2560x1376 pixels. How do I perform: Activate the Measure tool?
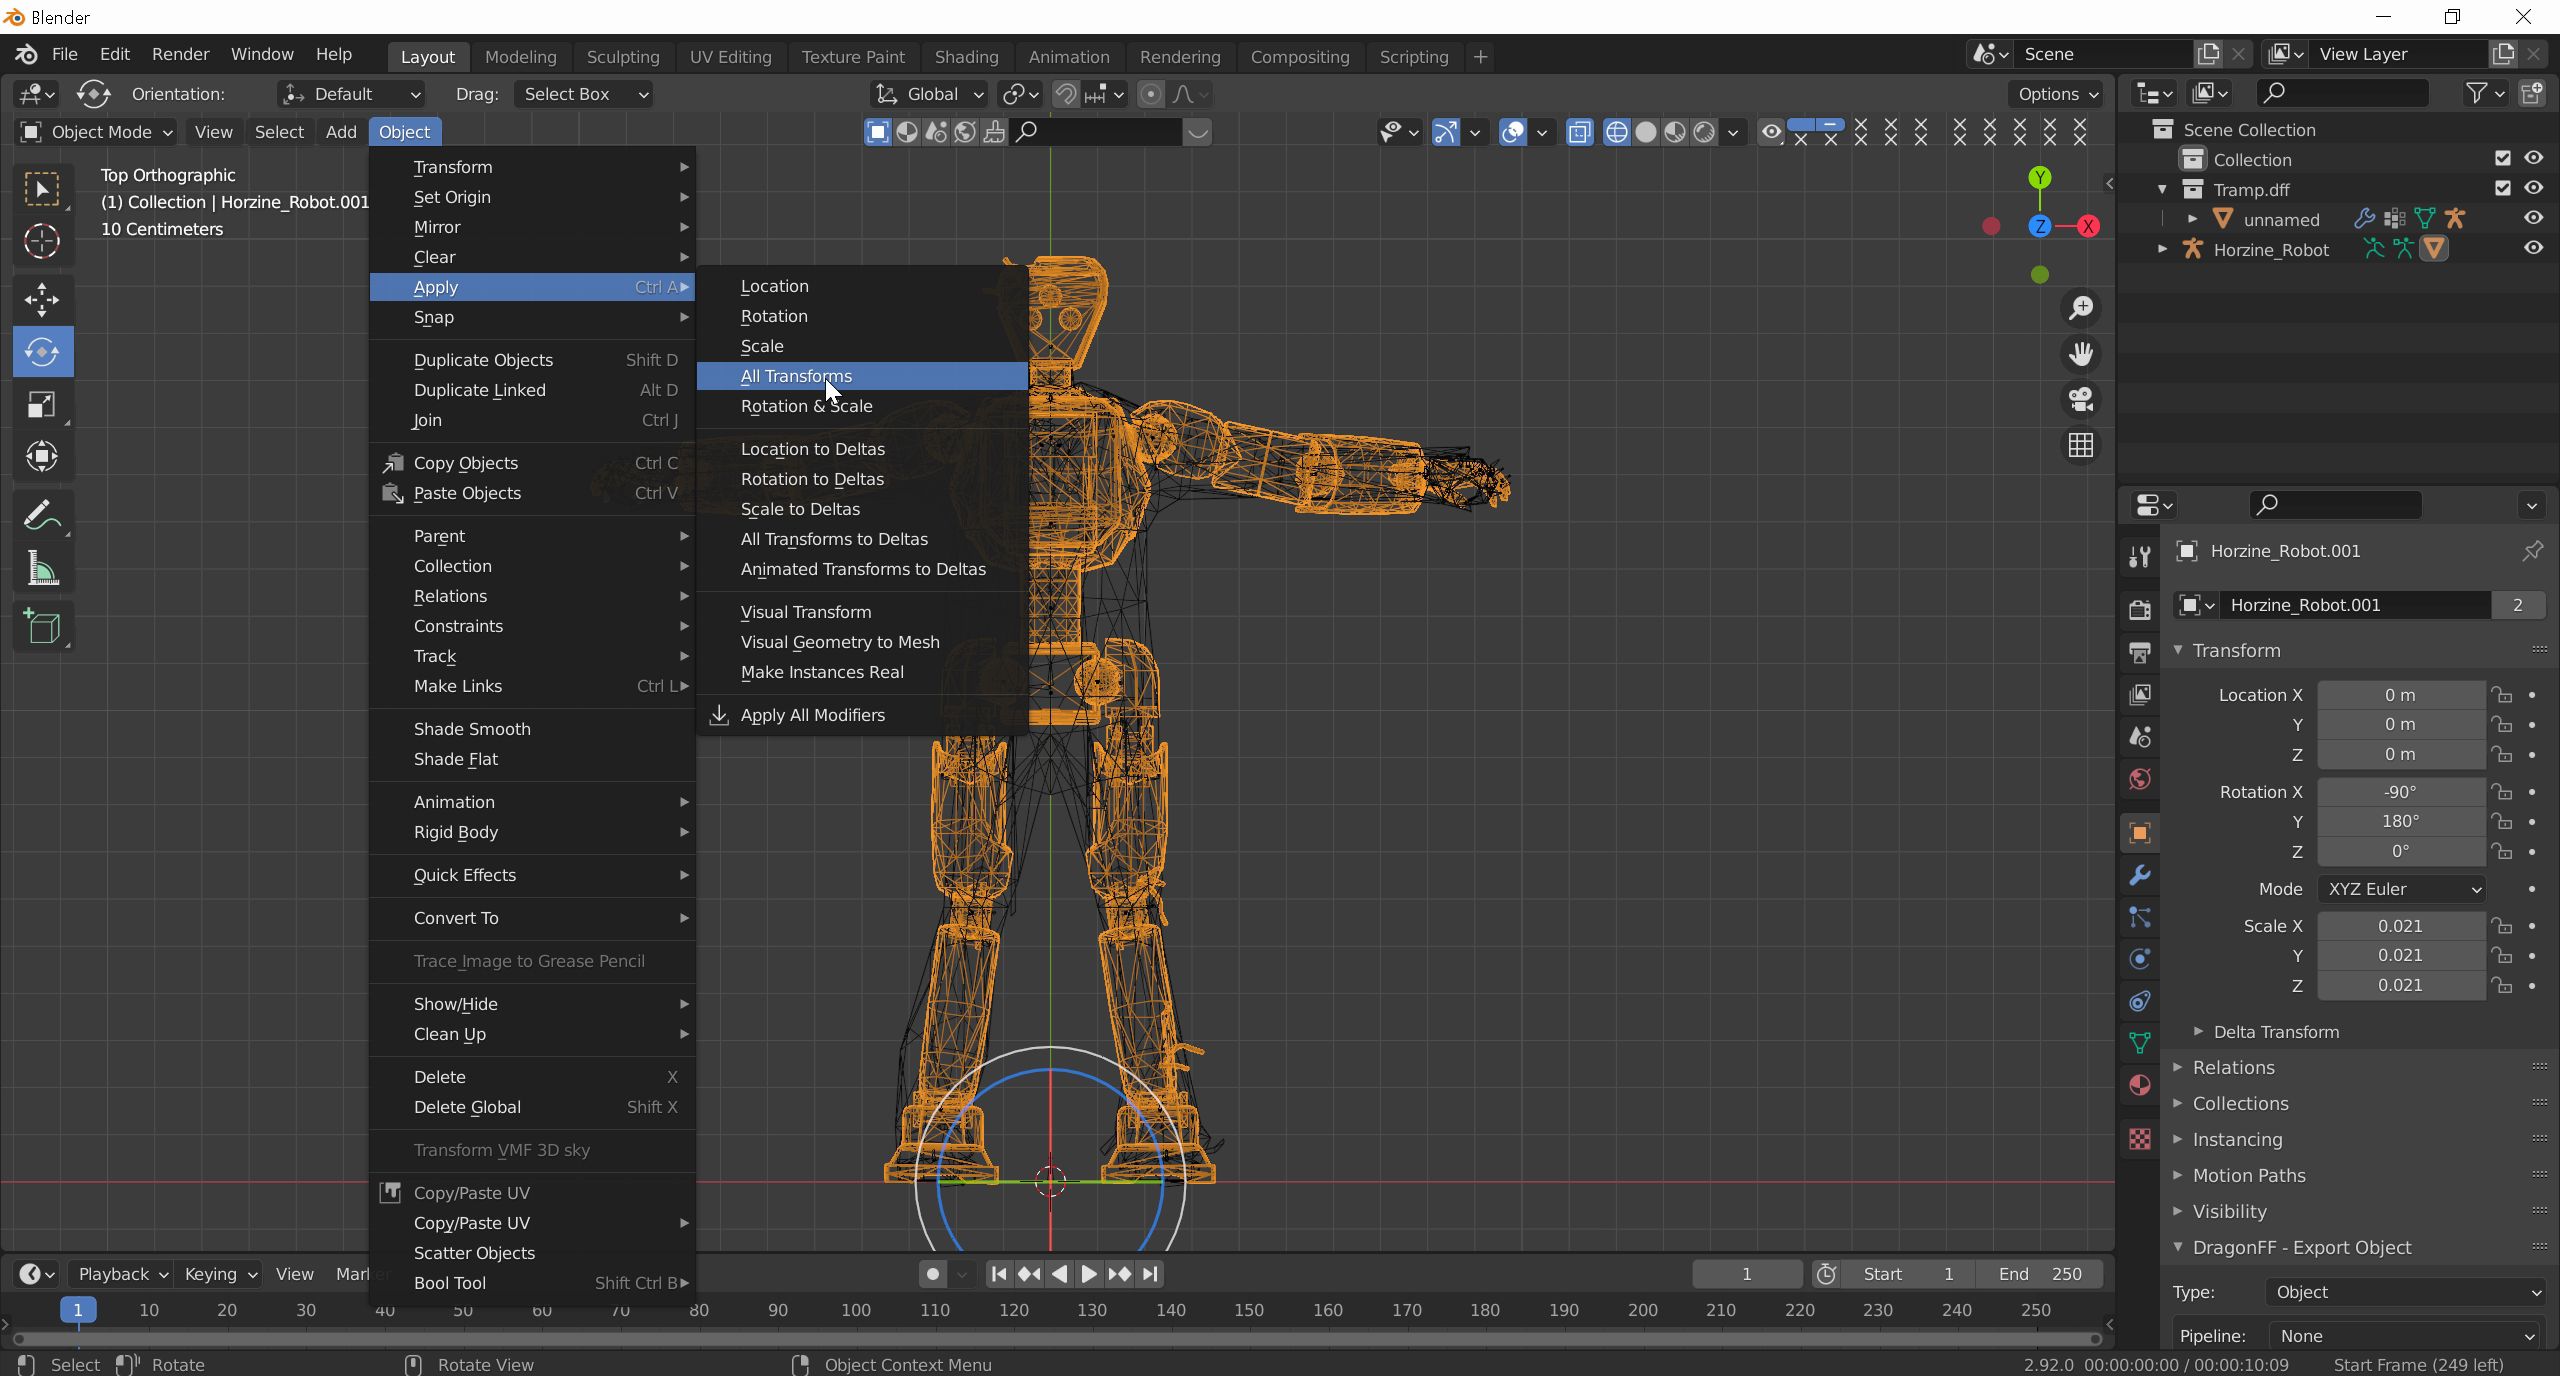point(42,570)
